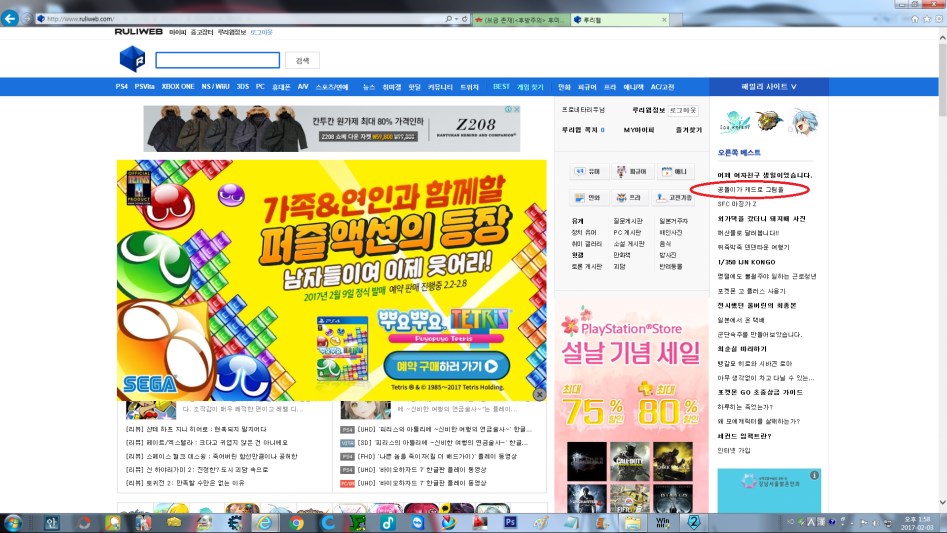Open 반려동물 board link

(x=671, y=267)
